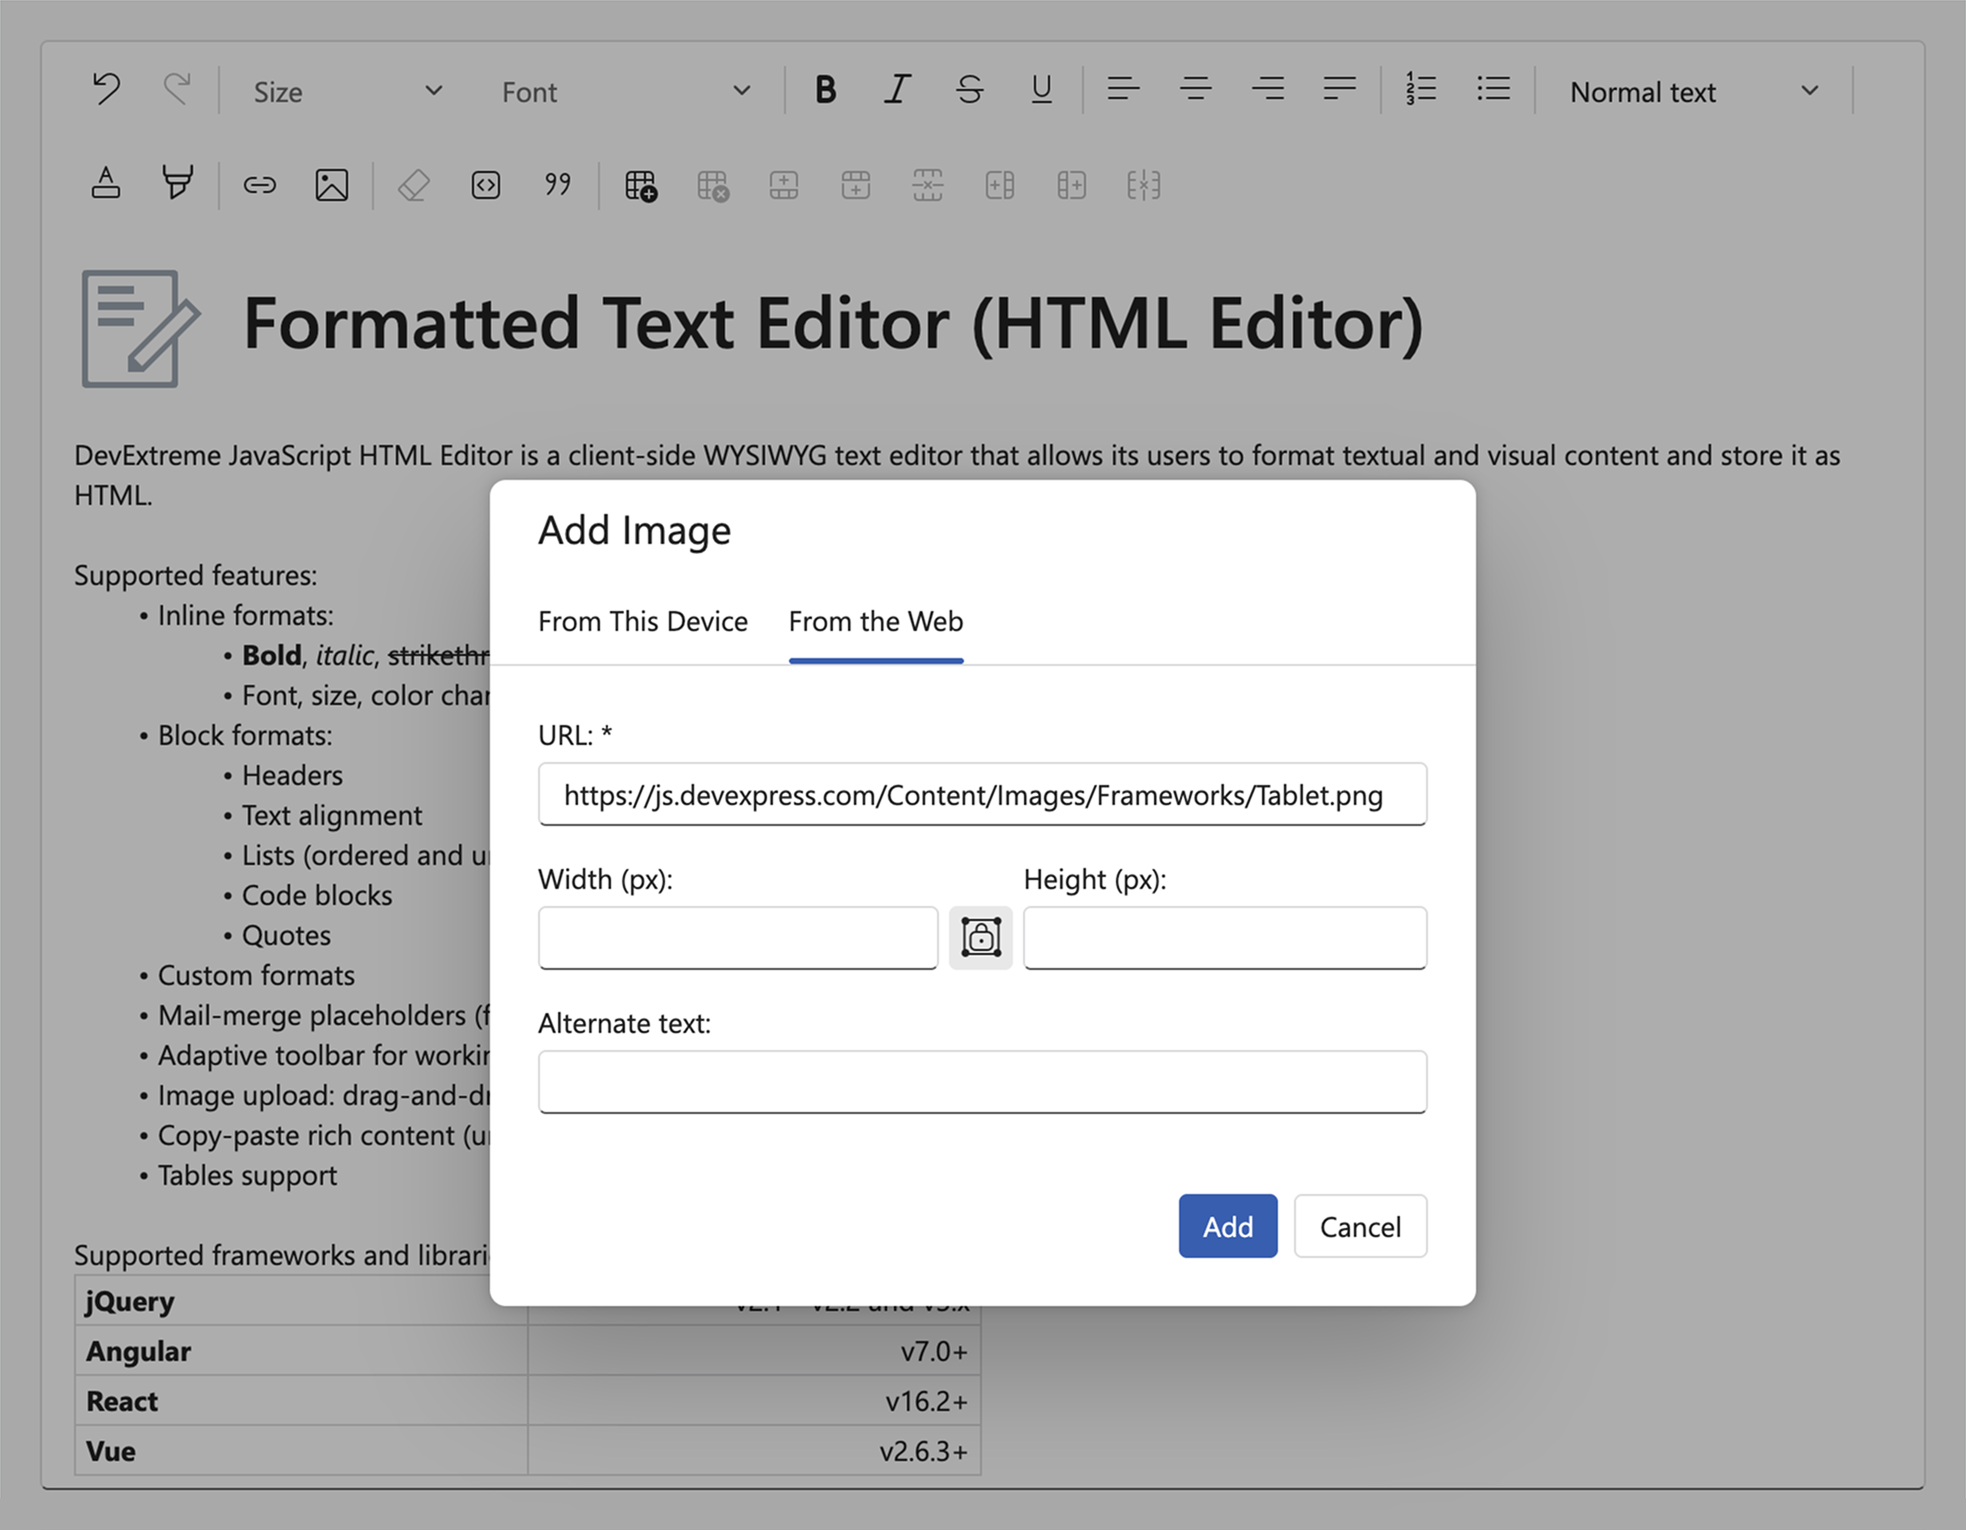Image resolution: width=1966 pixels, height=1530 pixels.
Task: Apply strikethrough formatting
Action: point(969,90)
